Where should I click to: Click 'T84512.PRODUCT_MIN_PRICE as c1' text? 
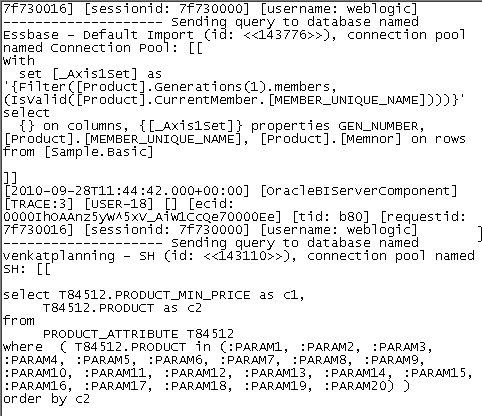[179, 295]
